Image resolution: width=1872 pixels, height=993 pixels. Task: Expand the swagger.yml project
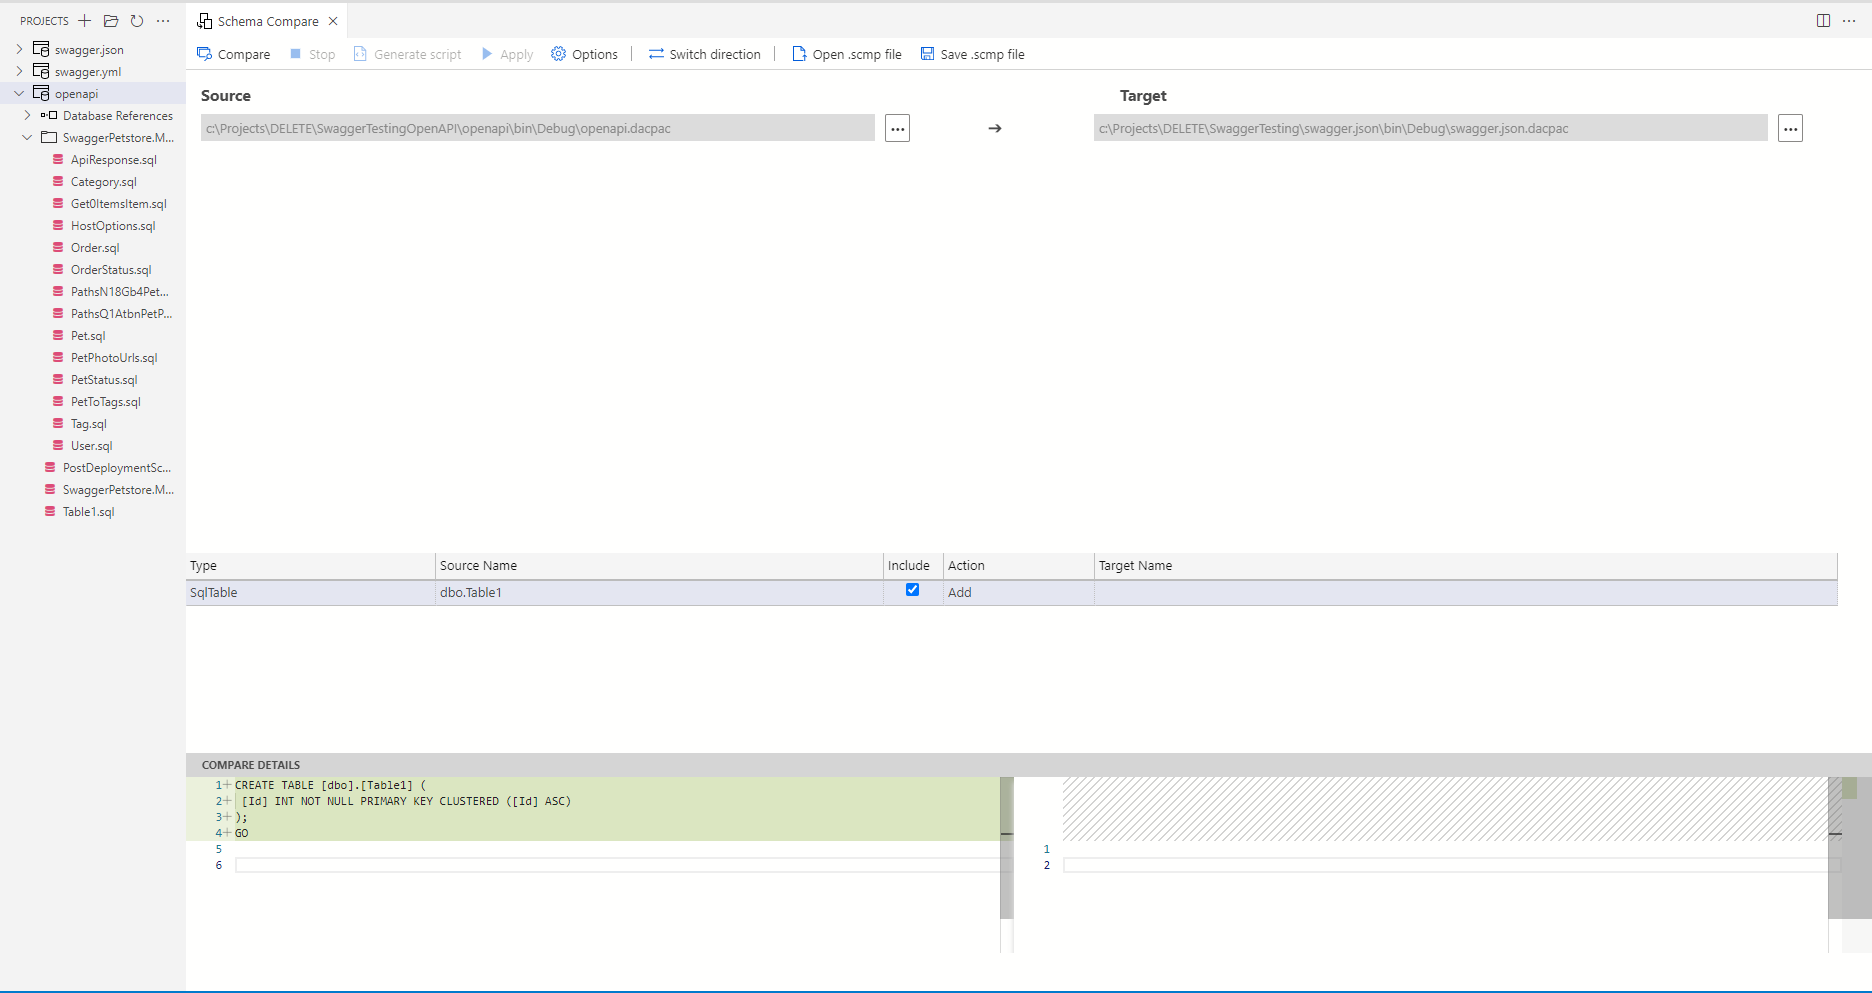pyautogui.click(x=19, y=71)
